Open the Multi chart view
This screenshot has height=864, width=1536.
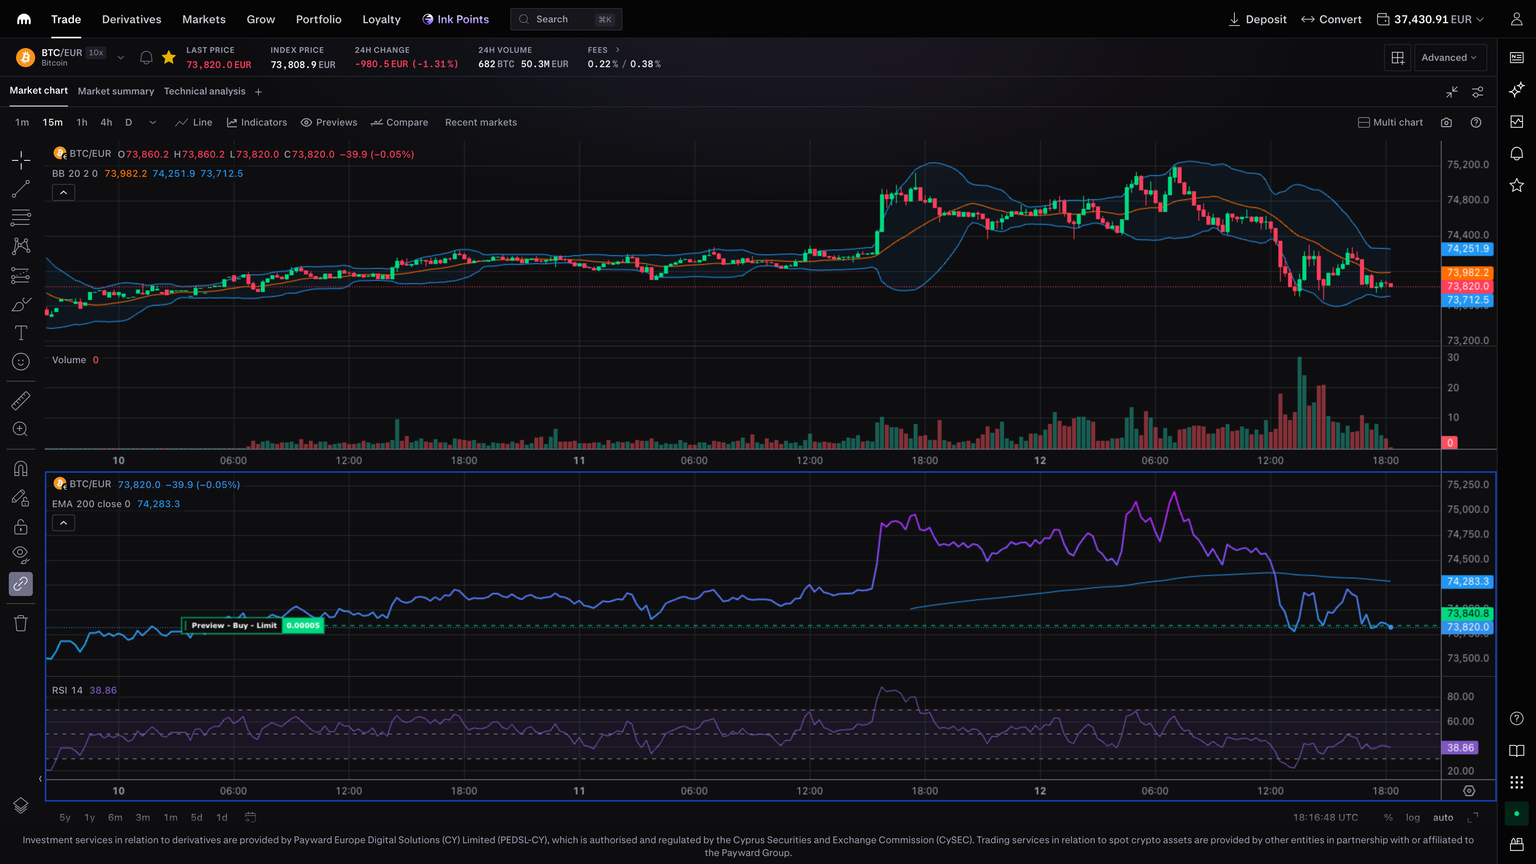click(x=1390, y=122)
